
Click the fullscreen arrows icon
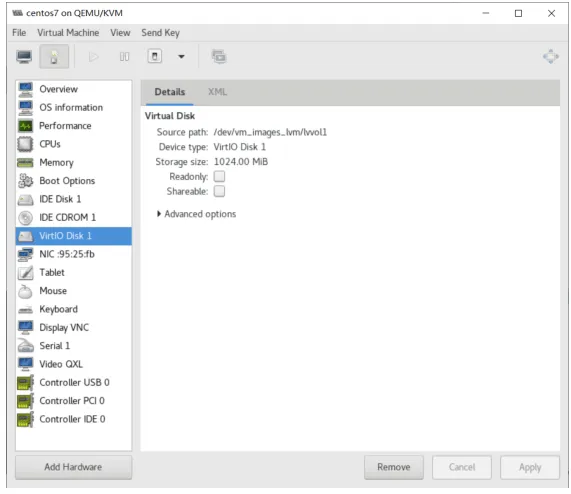pyautogui.click(x=550, y=56)
